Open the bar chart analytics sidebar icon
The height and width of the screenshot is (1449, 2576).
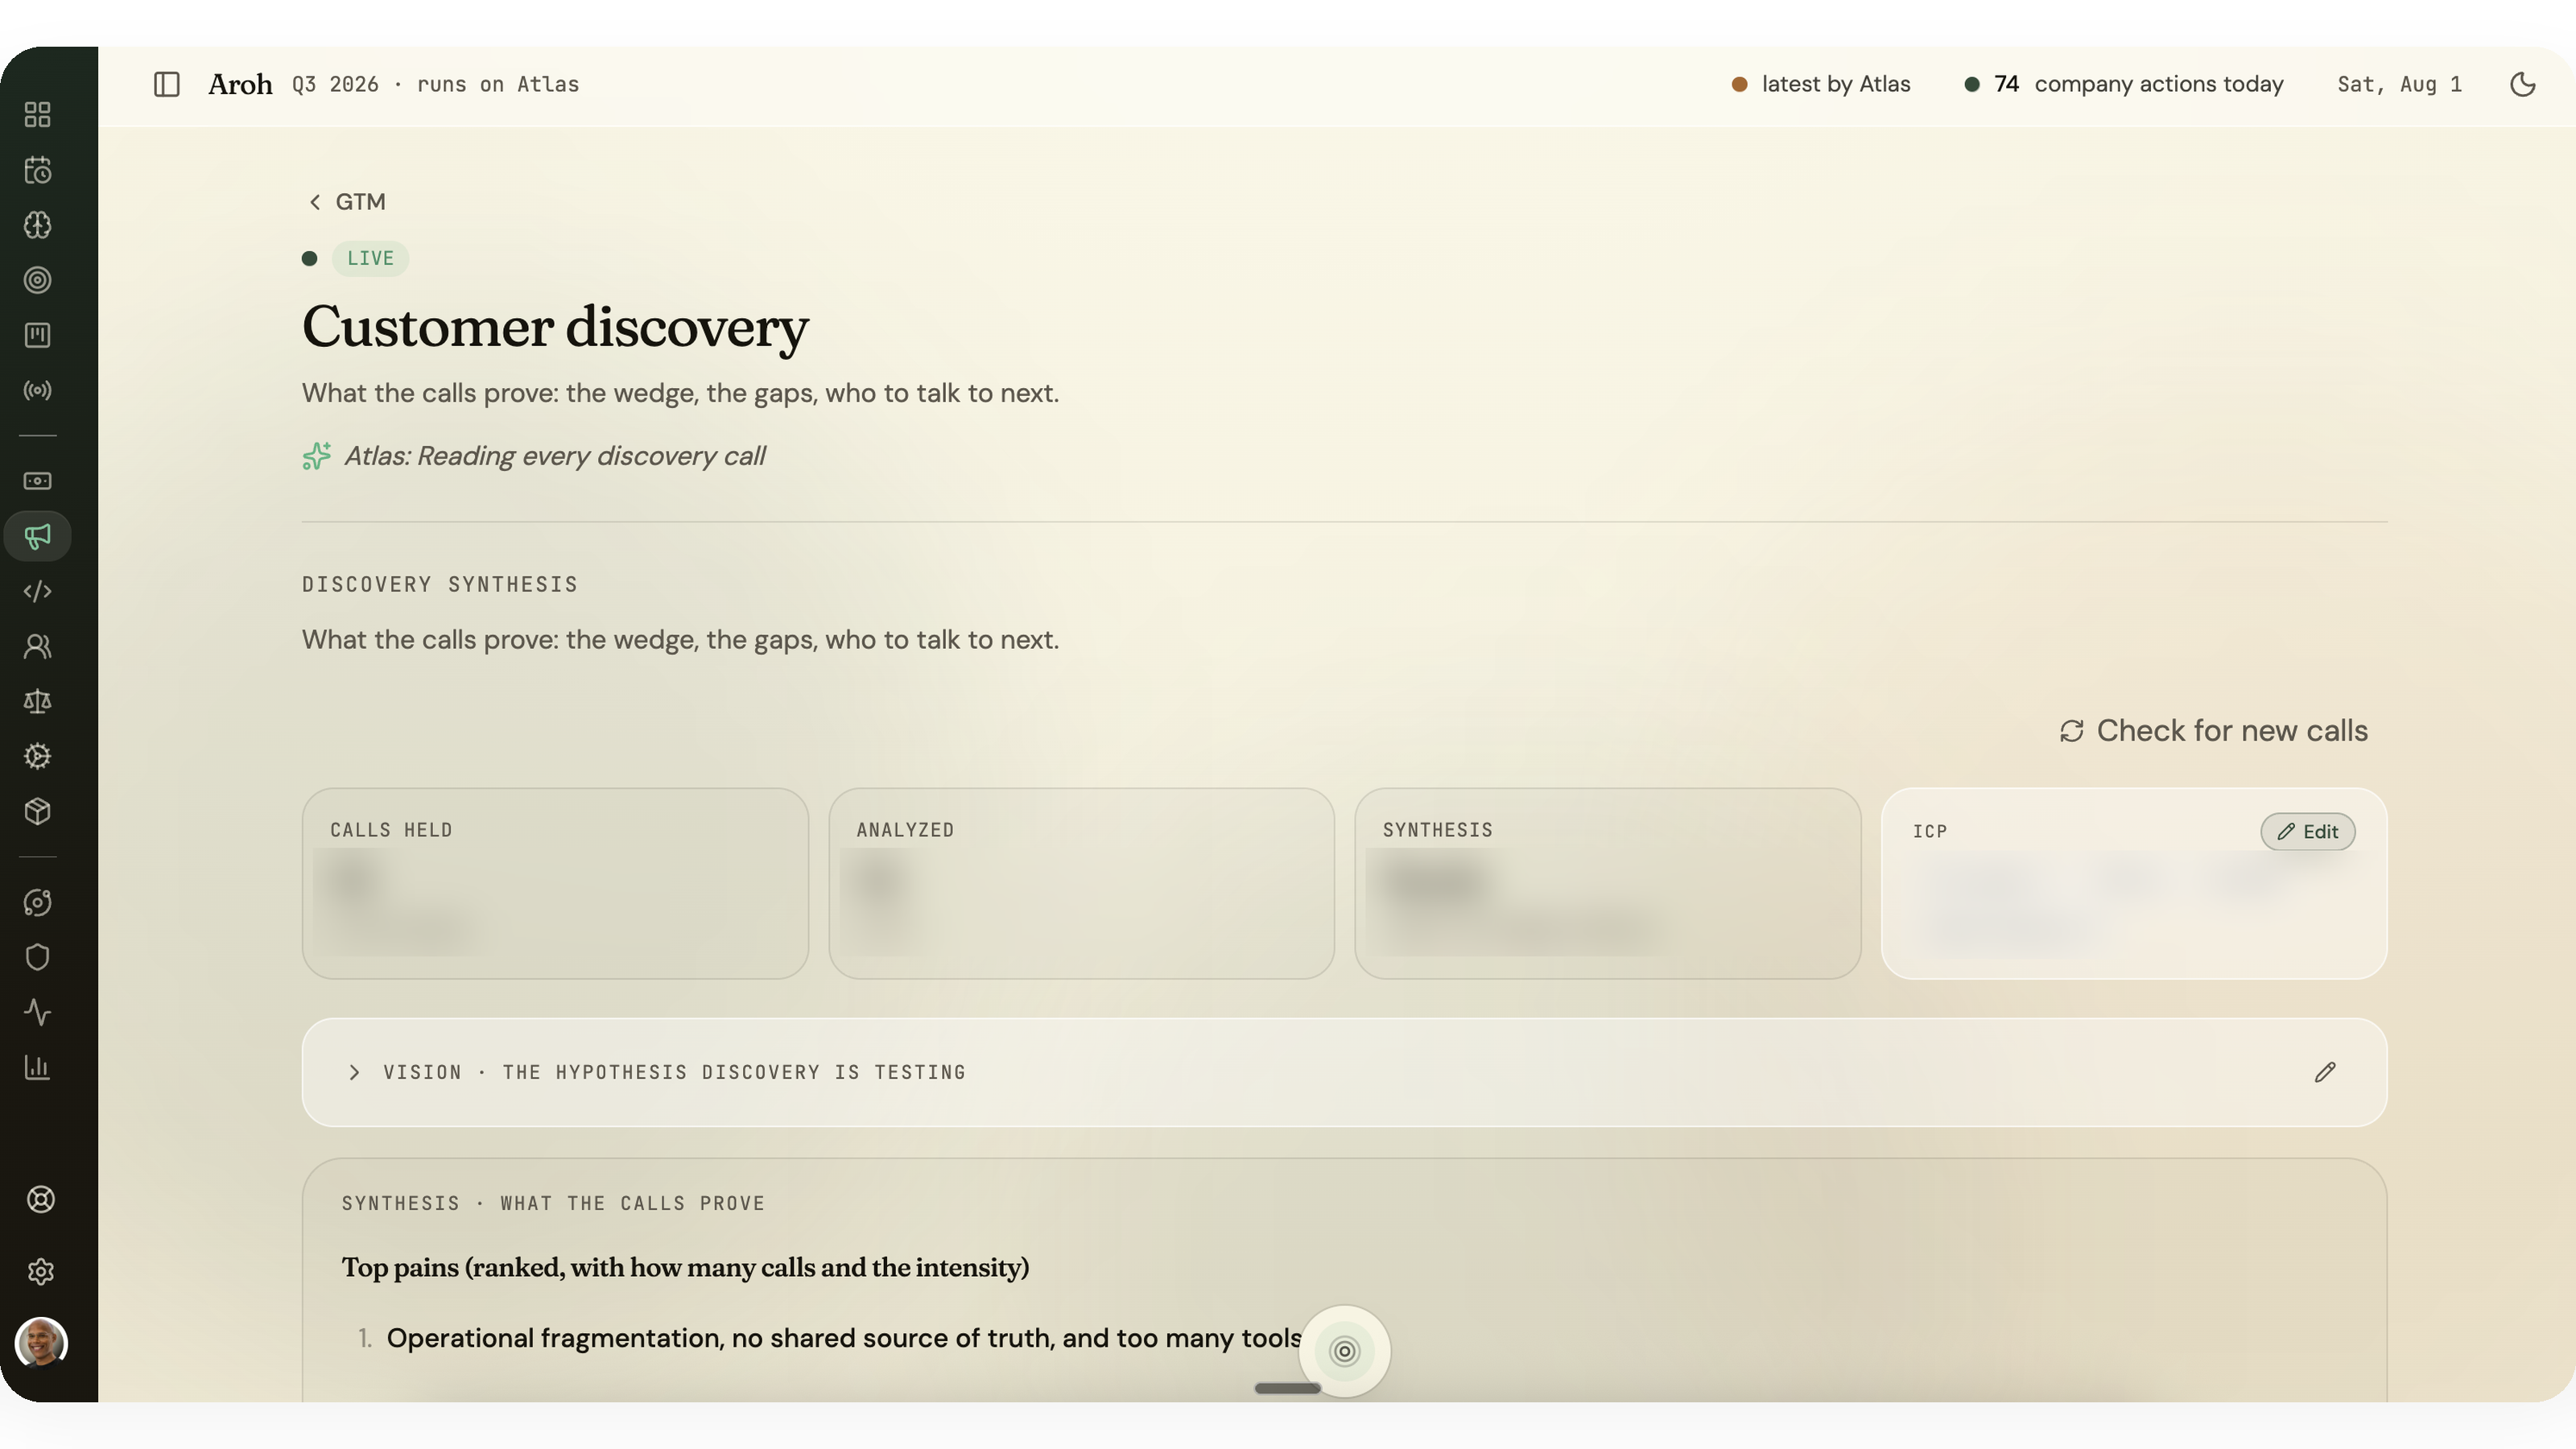(x=37, y=1067)
